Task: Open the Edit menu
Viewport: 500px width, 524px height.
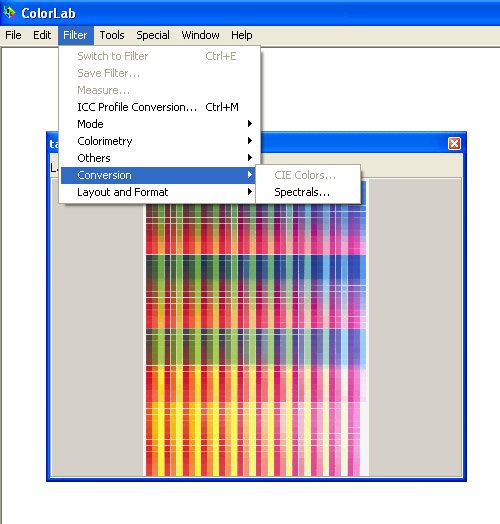Action: point(42,35)
